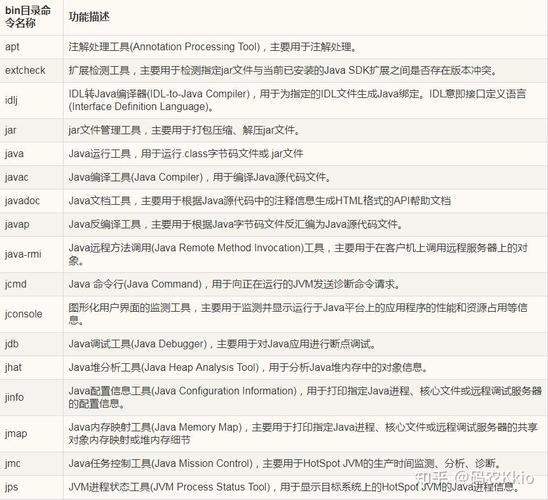Click the 'Java运行工具' description
The height and width of the screenshot is (500, 548).
point(186,154)
